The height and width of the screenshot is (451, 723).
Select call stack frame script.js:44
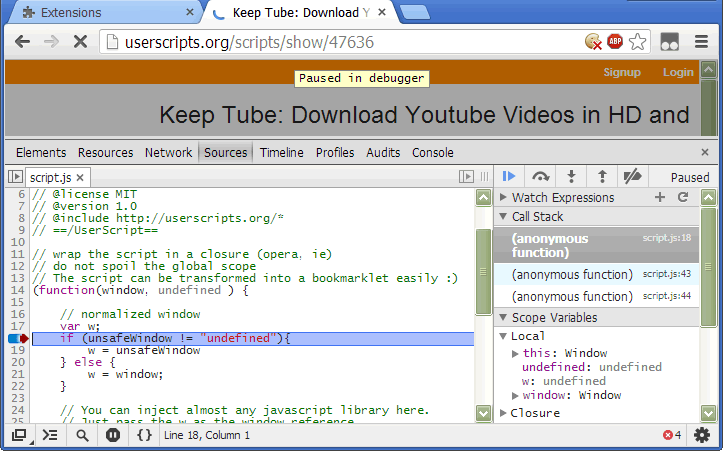596,296
